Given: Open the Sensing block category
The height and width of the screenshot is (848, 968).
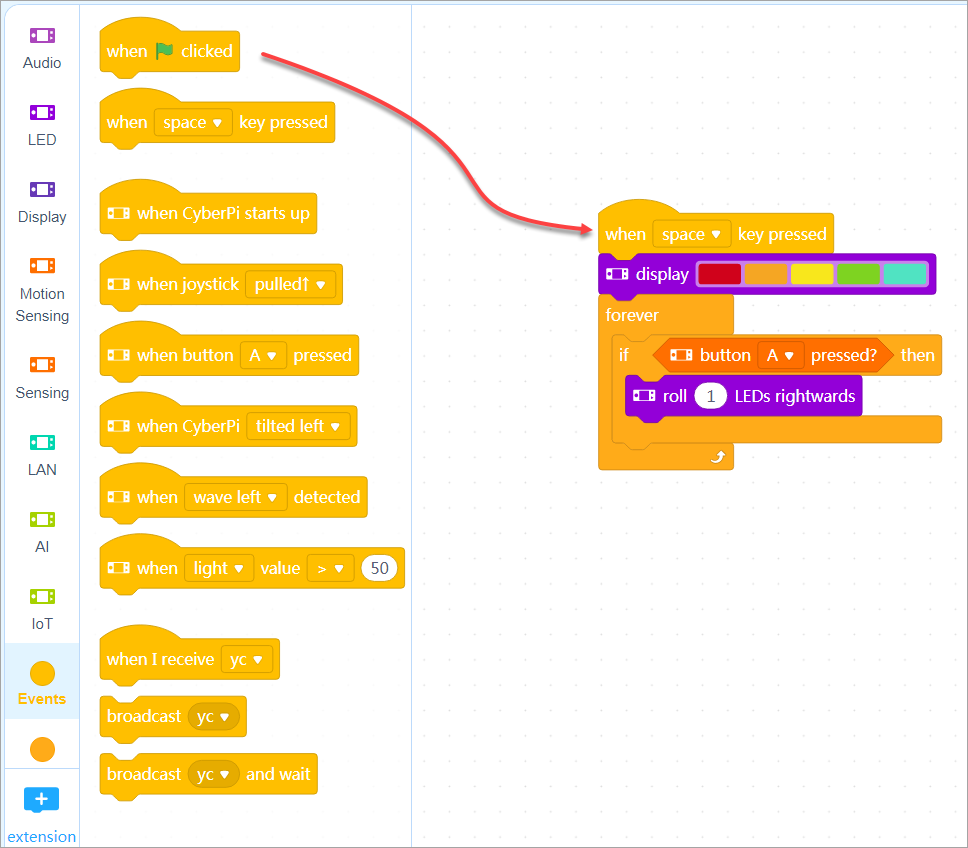Looking at the screenshot, I should click(x=42, y=378).
